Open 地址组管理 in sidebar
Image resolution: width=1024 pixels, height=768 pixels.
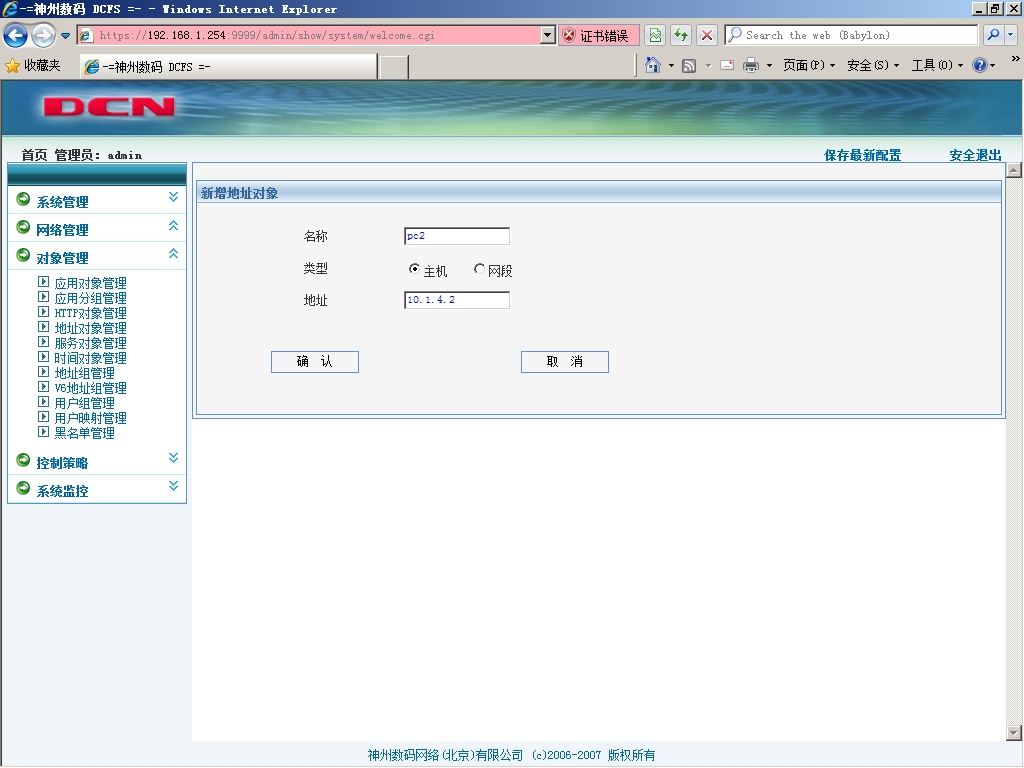(85, 373)
